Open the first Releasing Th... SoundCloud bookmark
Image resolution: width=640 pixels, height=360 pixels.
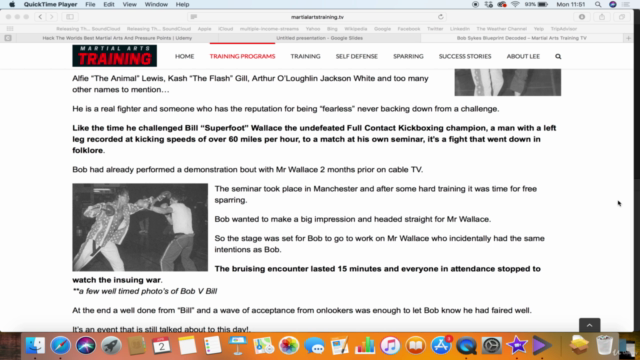pos(88,29)
